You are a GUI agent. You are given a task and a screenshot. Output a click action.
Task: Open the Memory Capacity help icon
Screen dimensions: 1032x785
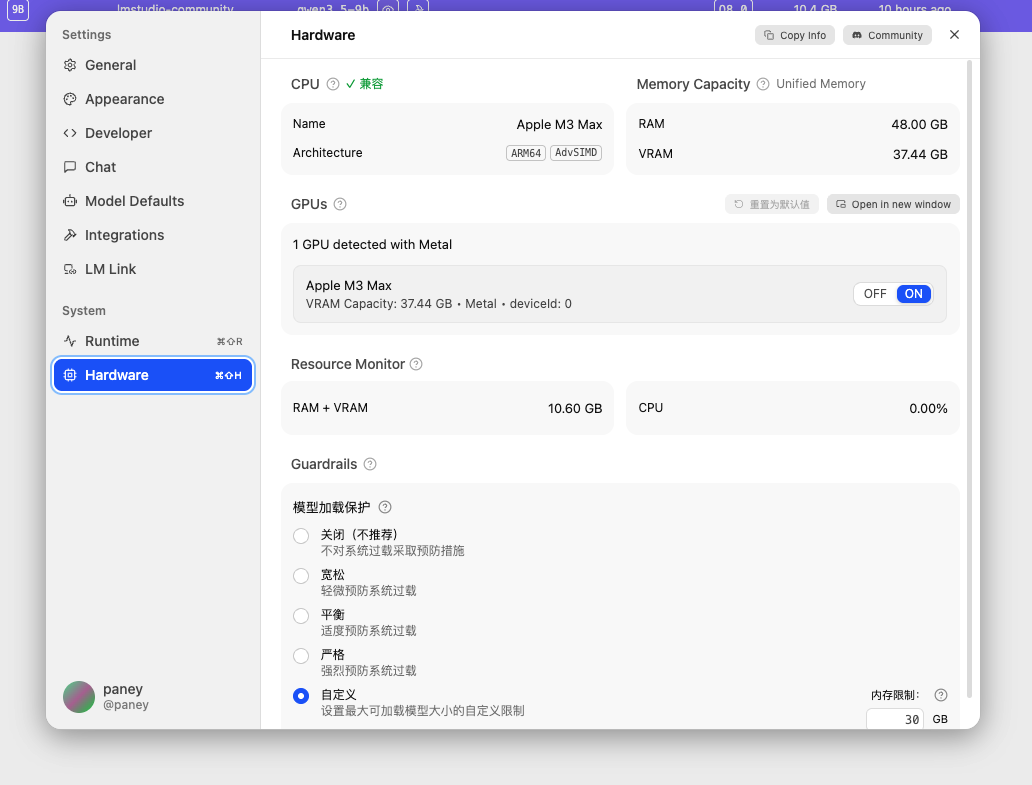[x=763, y=84]
